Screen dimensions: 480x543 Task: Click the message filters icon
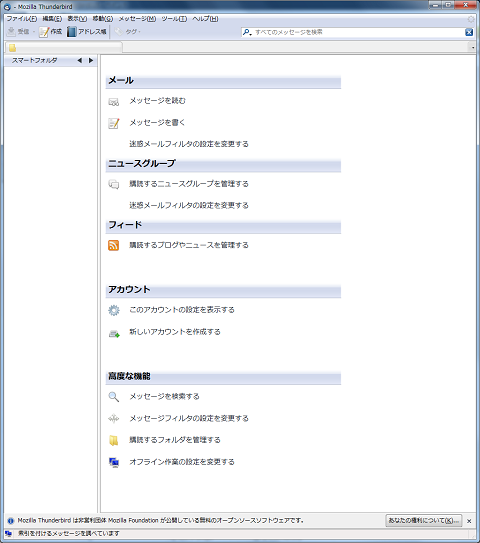[114, 419]
